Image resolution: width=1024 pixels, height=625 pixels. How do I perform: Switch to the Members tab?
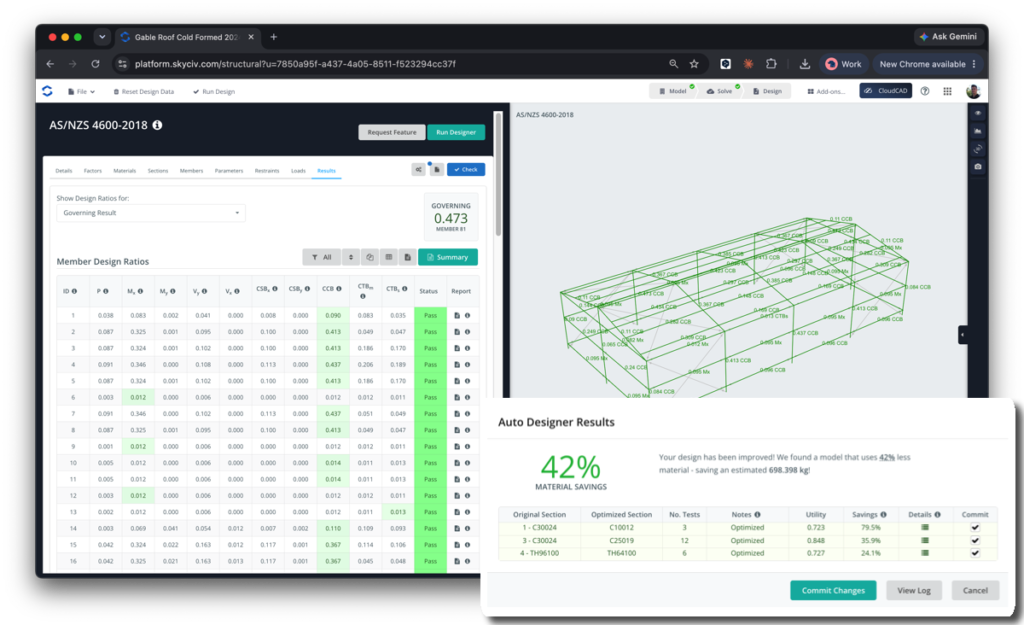pos(191,170)
